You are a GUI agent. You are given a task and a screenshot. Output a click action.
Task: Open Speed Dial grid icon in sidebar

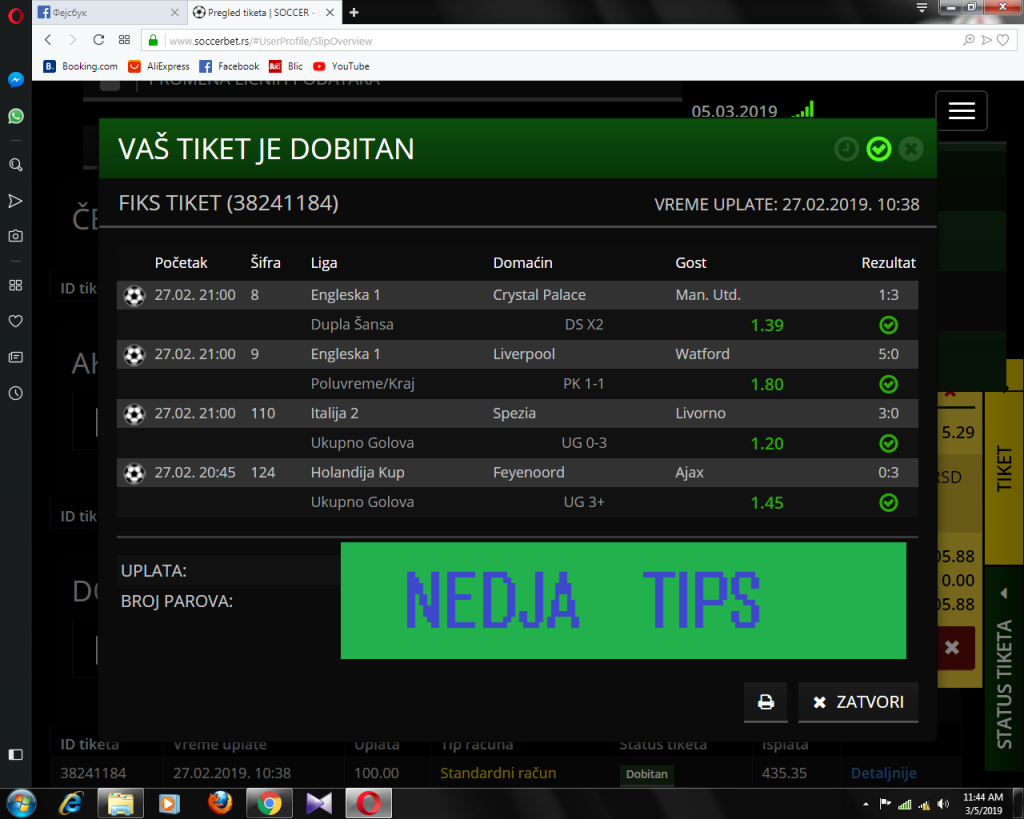click(x=16, y=285)
